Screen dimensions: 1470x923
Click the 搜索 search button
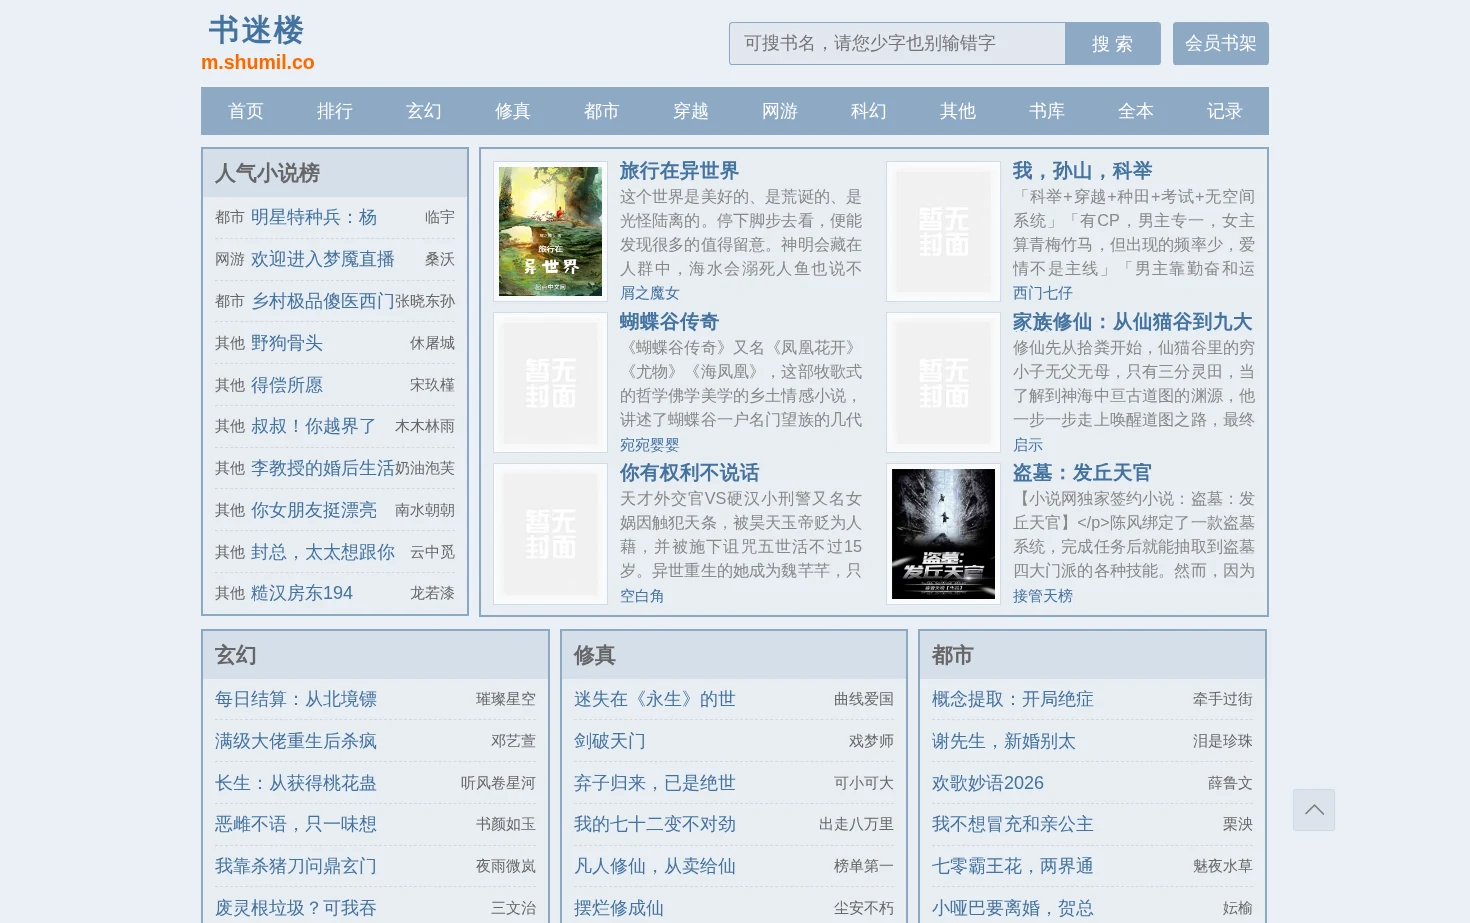[1113, 44]
